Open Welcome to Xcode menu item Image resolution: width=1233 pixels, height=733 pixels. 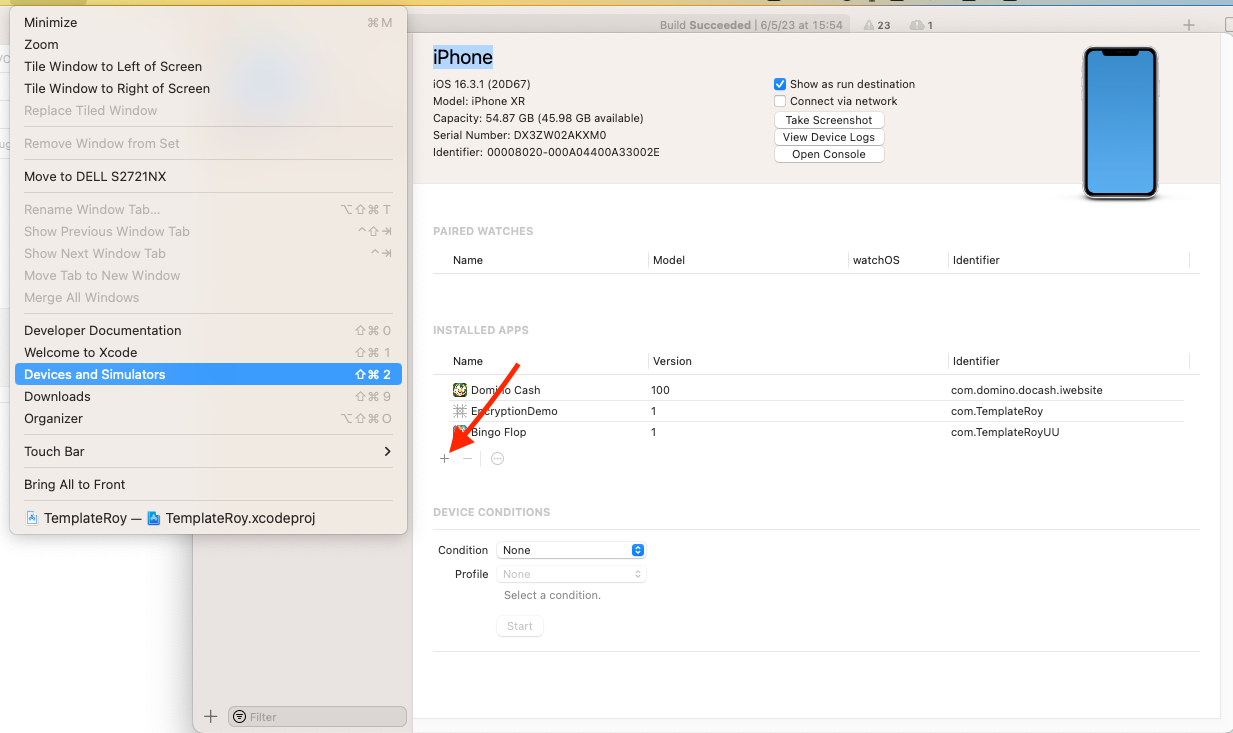click(x=208, y=352)
